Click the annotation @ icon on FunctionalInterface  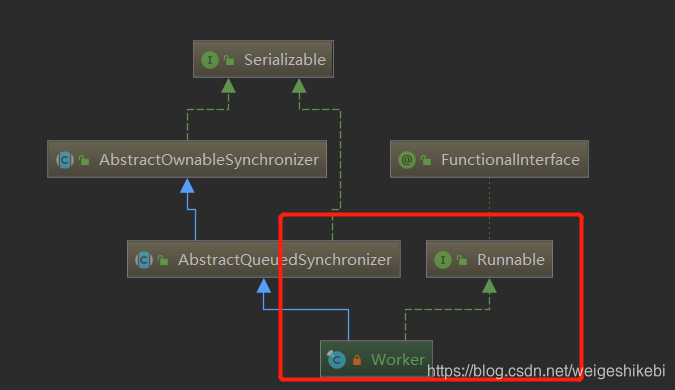coord(407,160)
